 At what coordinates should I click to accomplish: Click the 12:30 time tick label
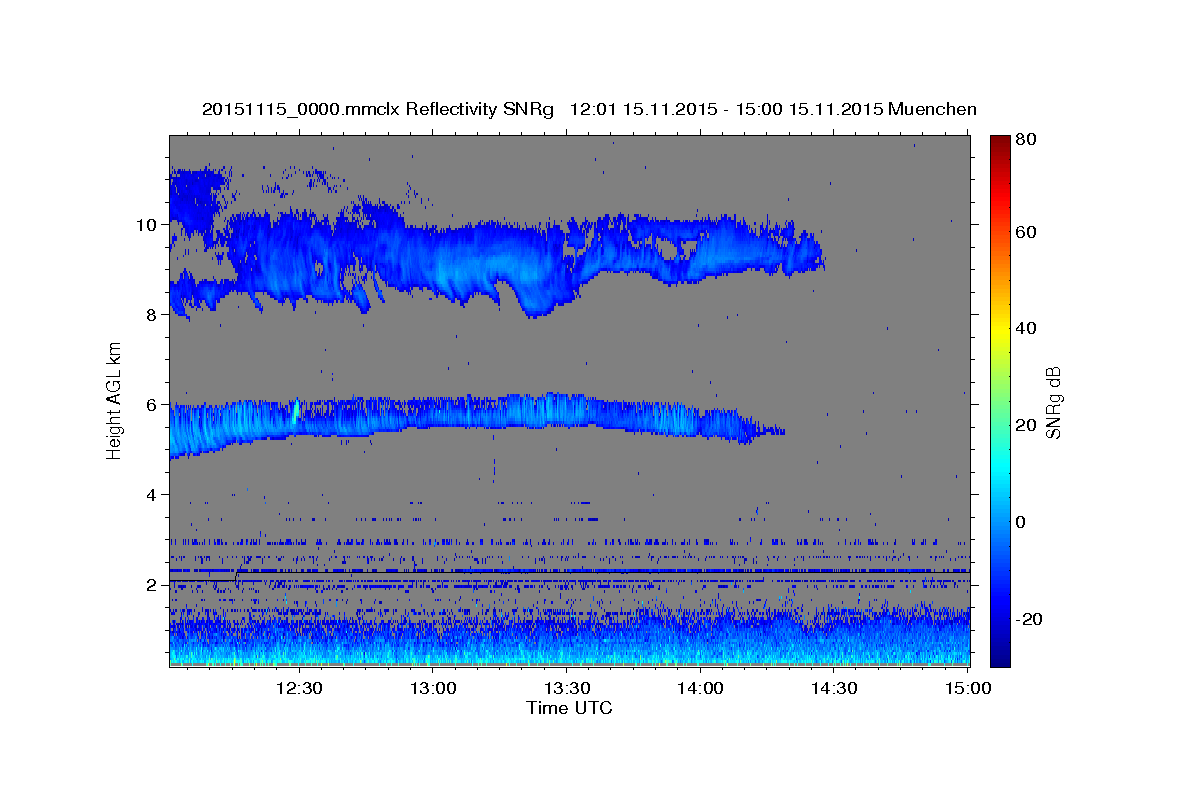[x=298, y=688]
